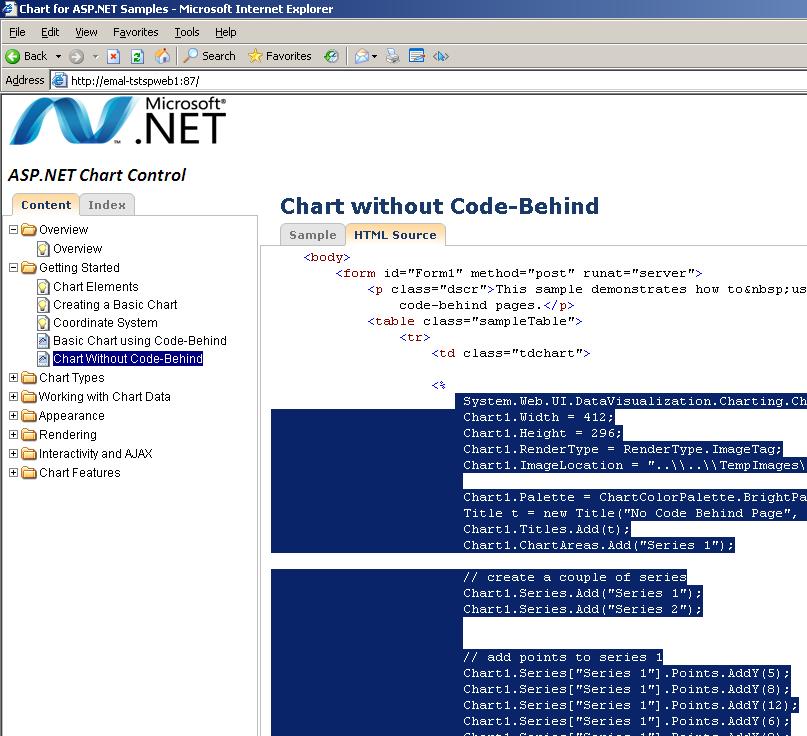Click the Print icon in the toolbar
The width and height of the screenshot is (807, 736).
point(393,56)
